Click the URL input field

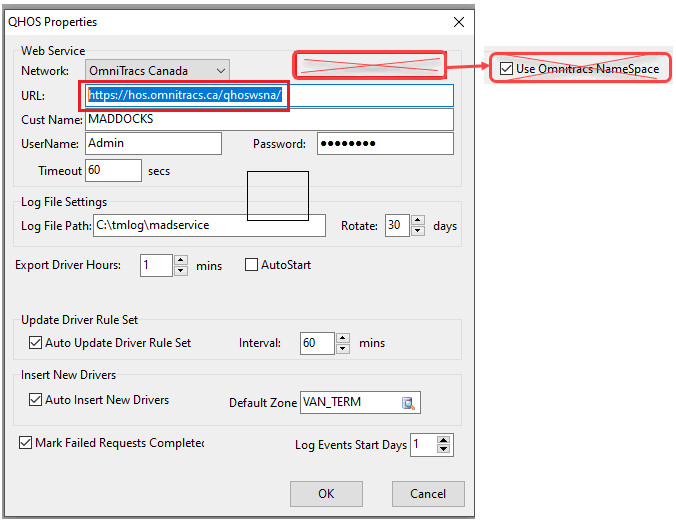(x=269, y=95)
